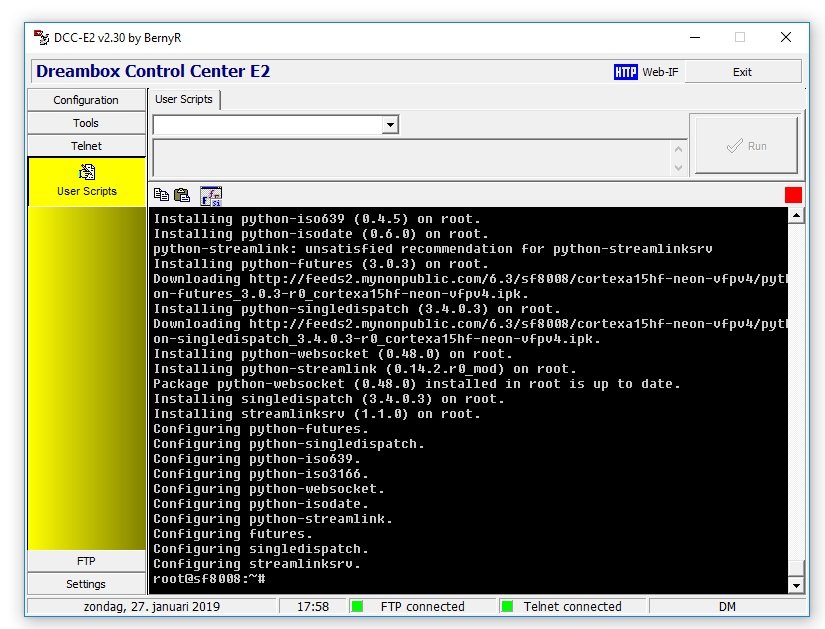This screenshot has width=825, height=629.
Task: Open the font settings icon
Action: point(211,195)
